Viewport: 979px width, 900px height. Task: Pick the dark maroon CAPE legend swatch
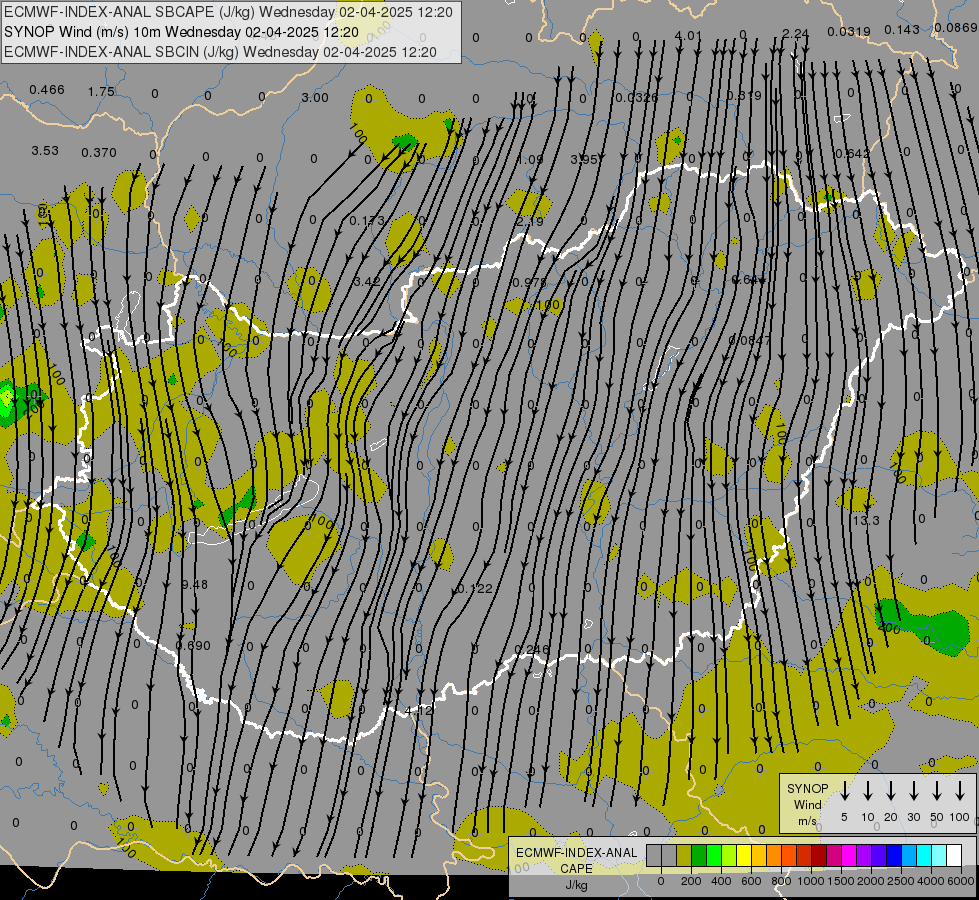pos(819,856)
